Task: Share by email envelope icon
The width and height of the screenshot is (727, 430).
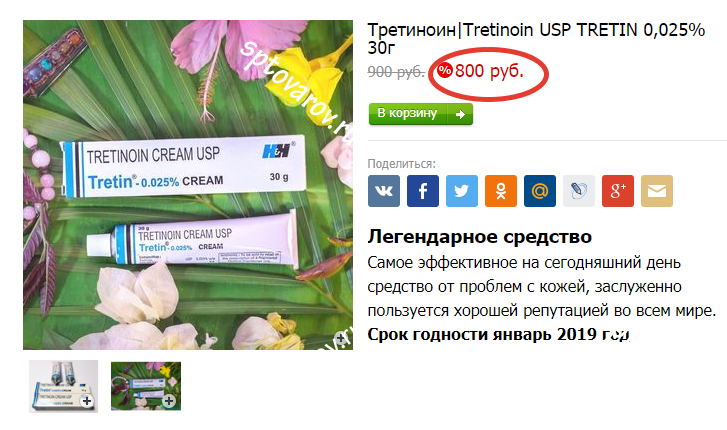Action: 657,191
